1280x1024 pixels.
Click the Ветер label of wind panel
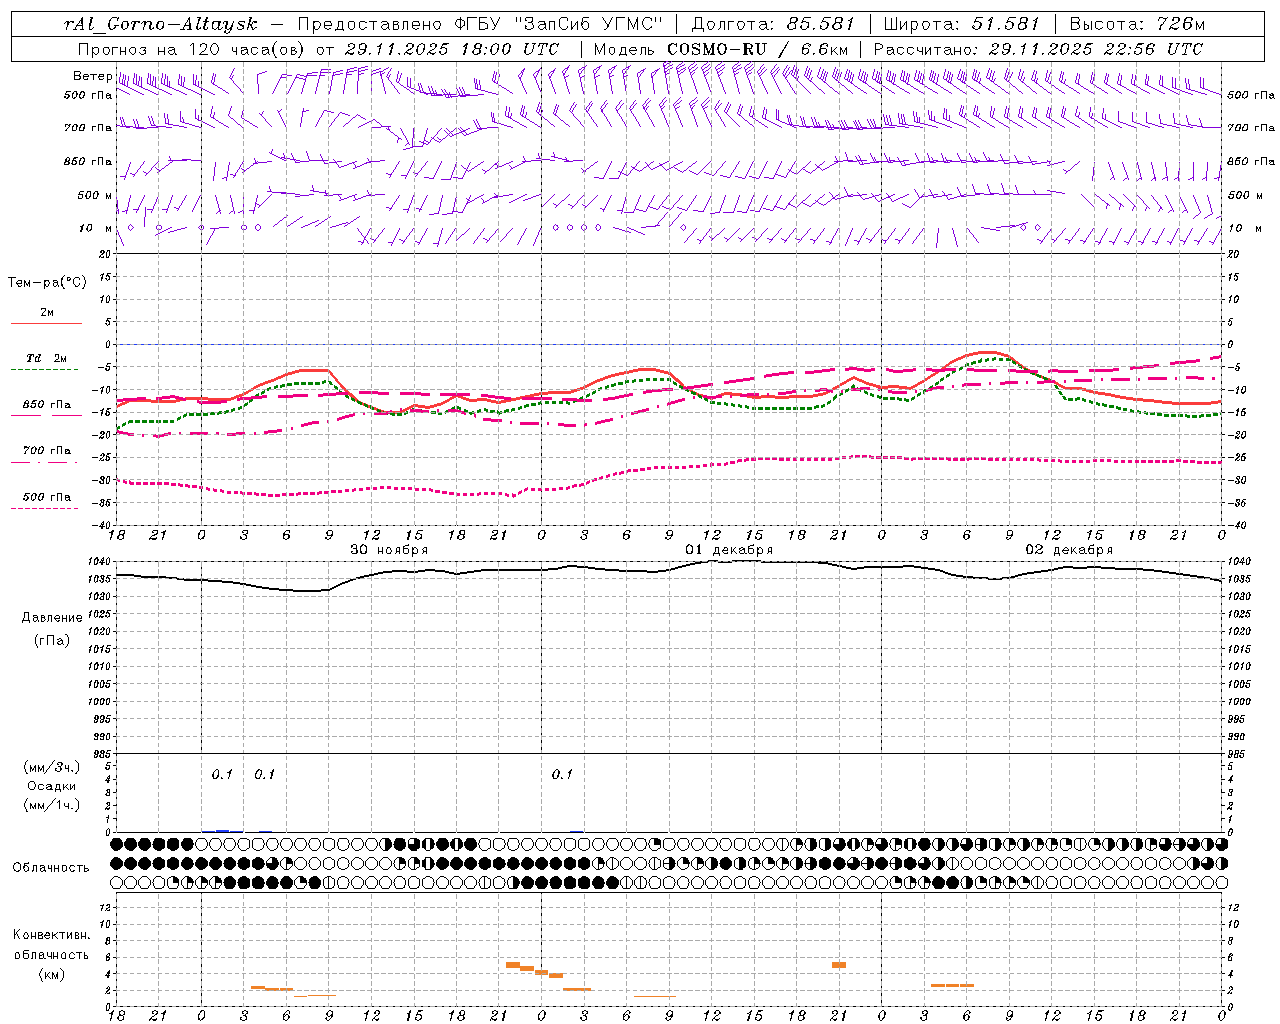[x=92, y=76]
